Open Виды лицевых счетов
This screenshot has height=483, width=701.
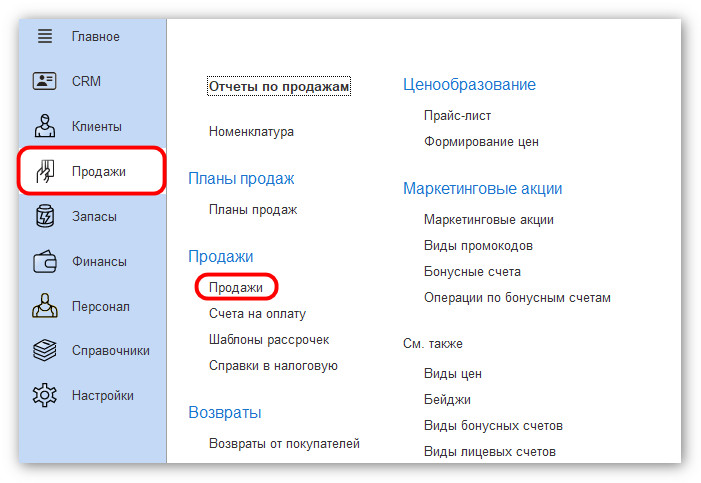click(x=490, y=452)
